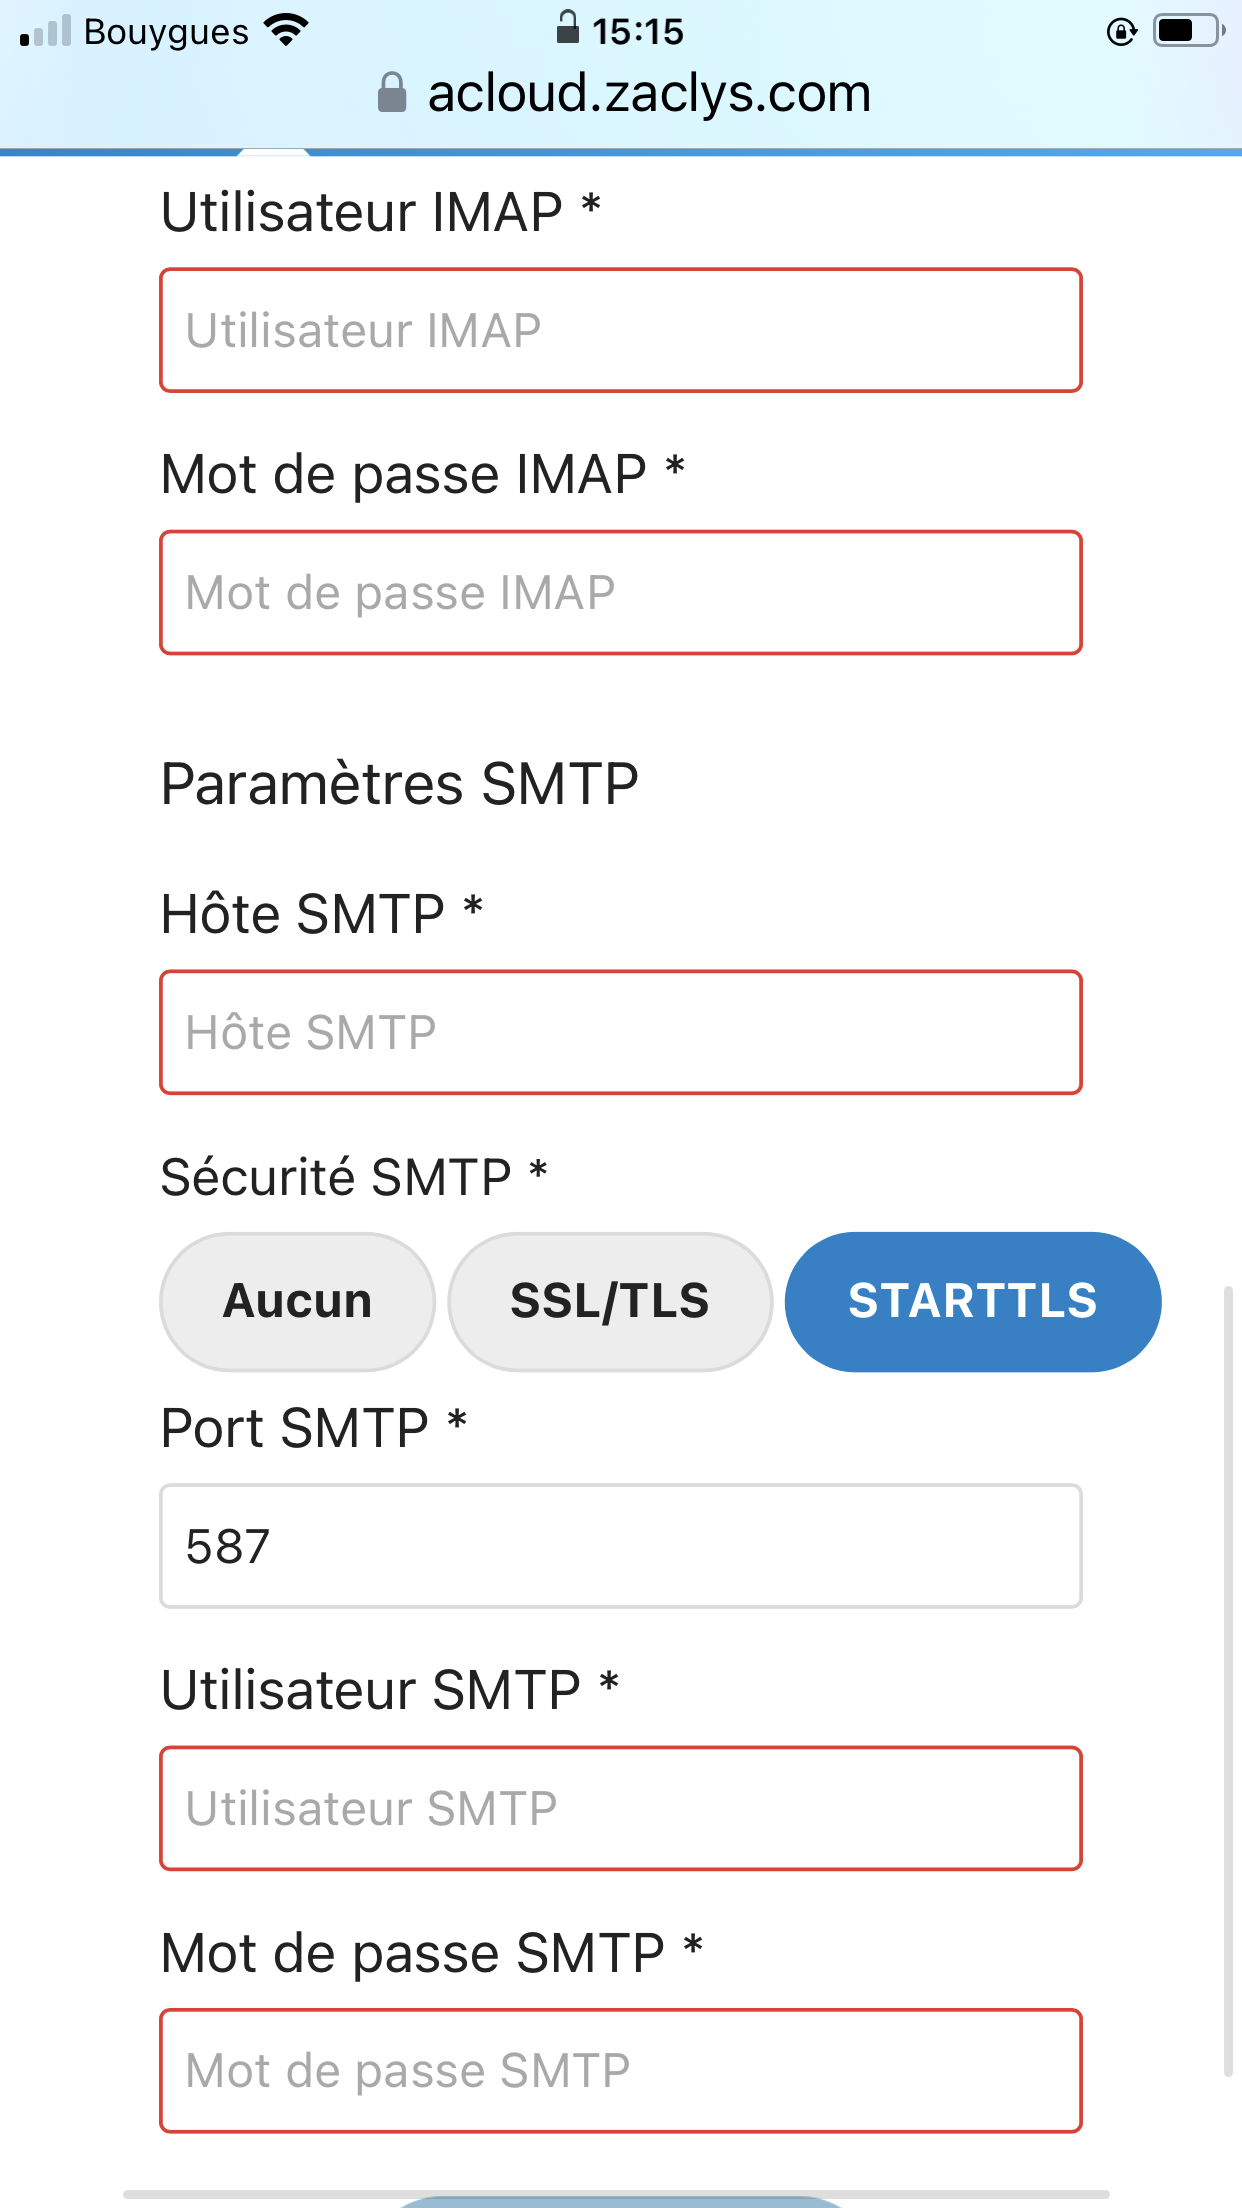This screenshot has height=2208, width=1242.
Task: Tap the acloud.zaclys.com address text
Action: point(649,94)
